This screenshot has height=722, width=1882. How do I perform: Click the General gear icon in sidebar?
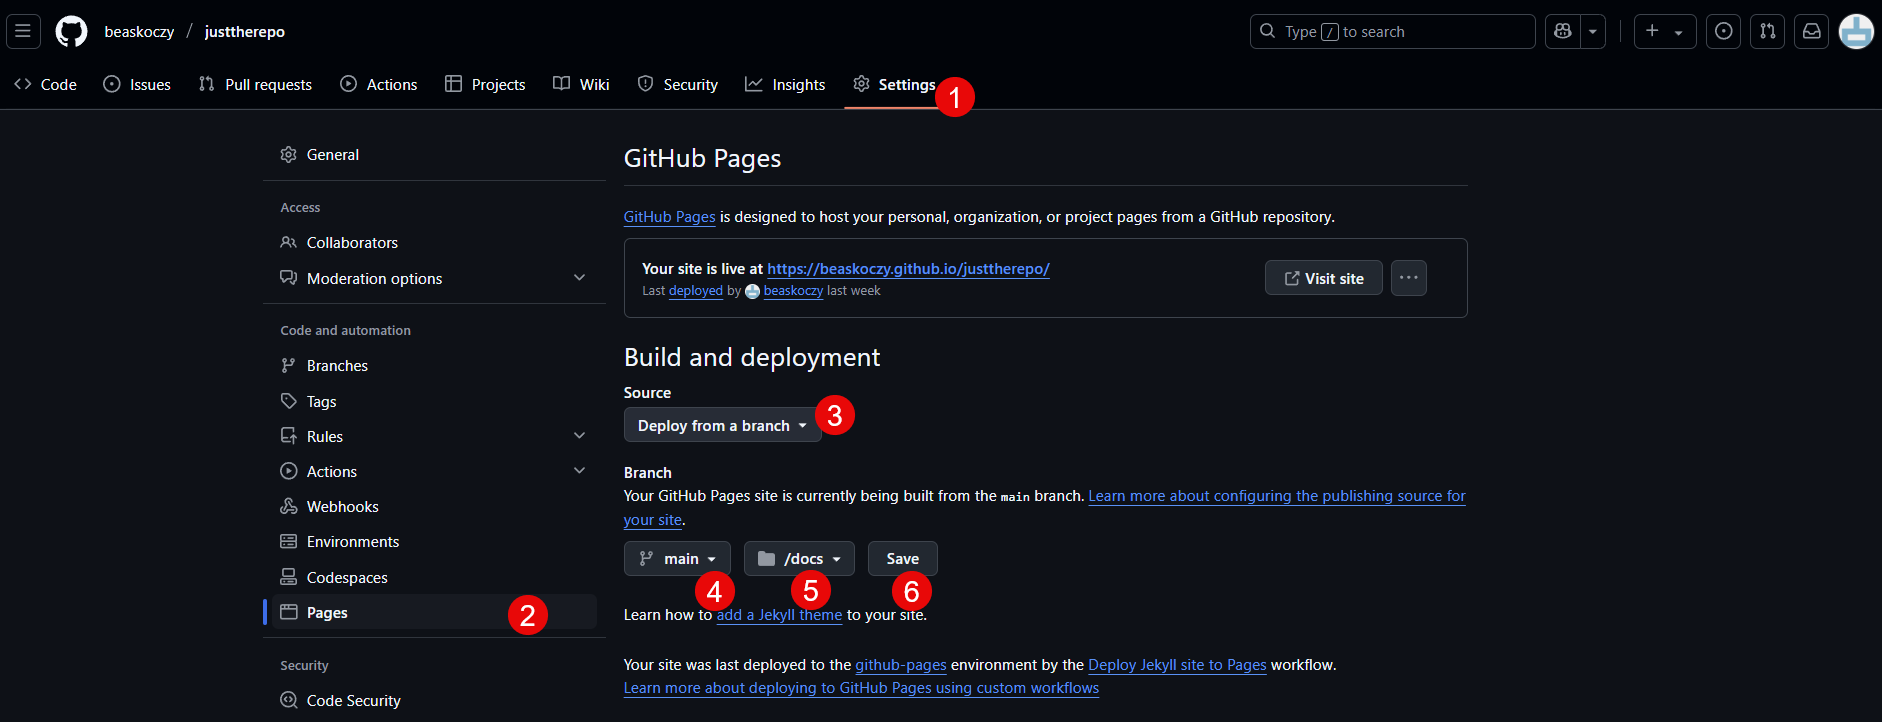click(x=289, y=155)
